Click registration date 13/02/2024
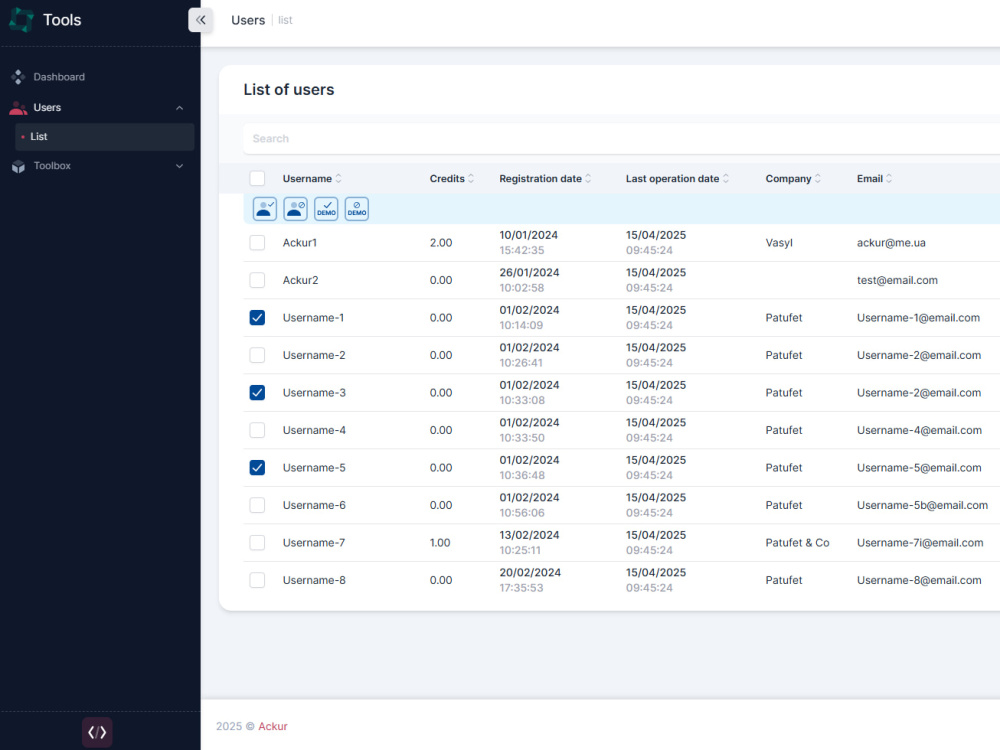 pos(529,535)
